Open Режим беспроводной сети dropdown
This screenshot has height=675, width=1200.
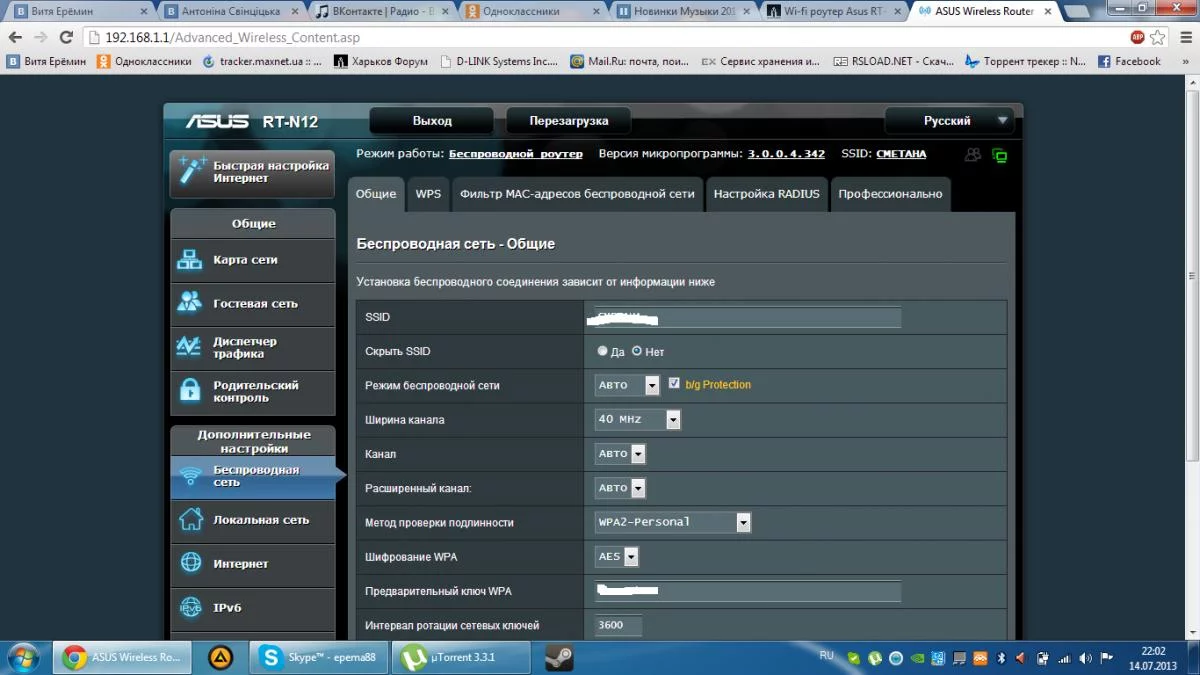(627, 385)
